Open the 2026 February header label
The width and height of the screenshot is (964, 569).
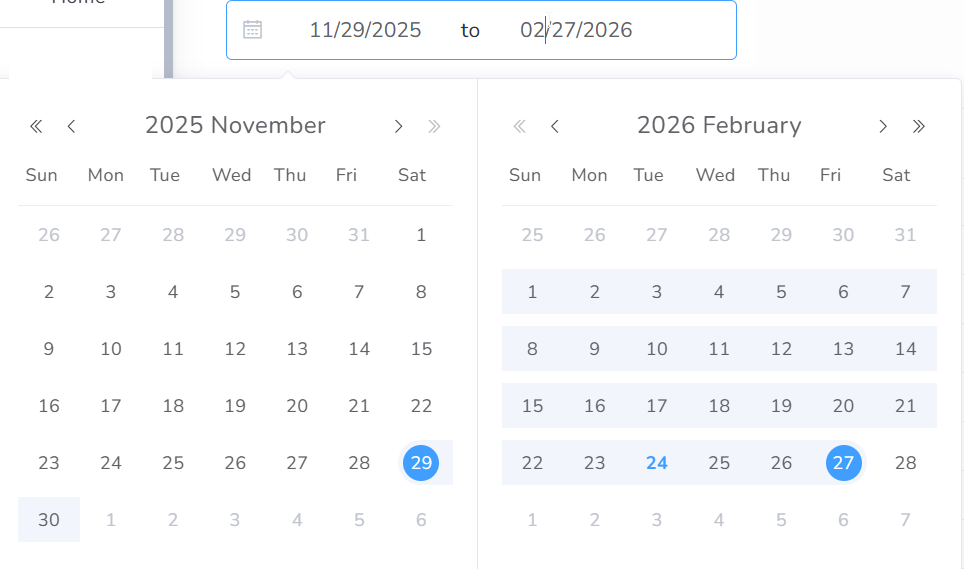(719, 125)
